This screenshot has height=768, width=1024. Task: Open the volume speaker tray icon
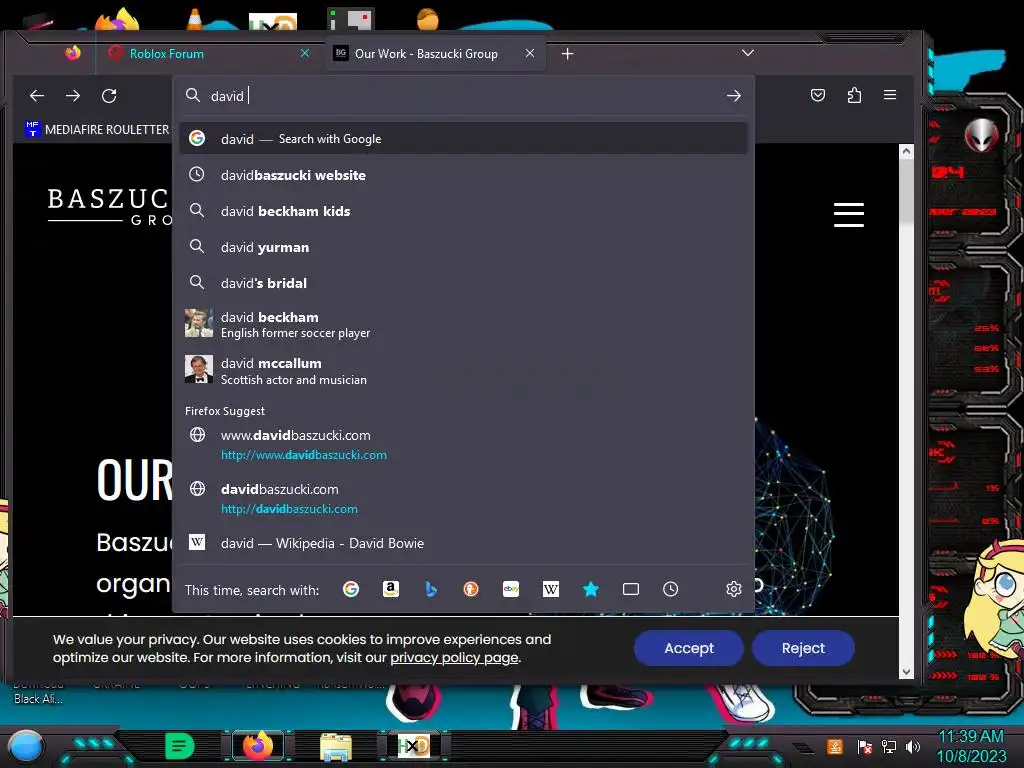[x=913, y=746]
